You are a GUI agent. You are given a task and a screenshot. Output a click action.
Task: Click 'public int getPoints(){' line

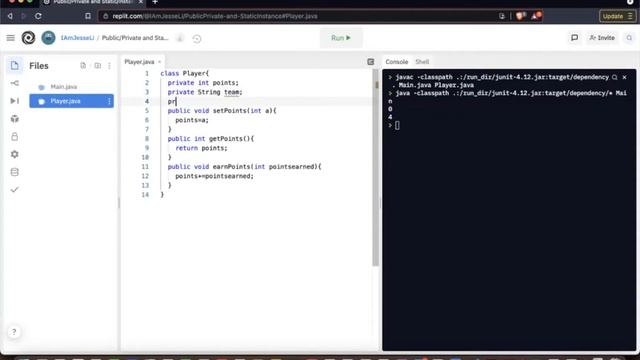211,139
